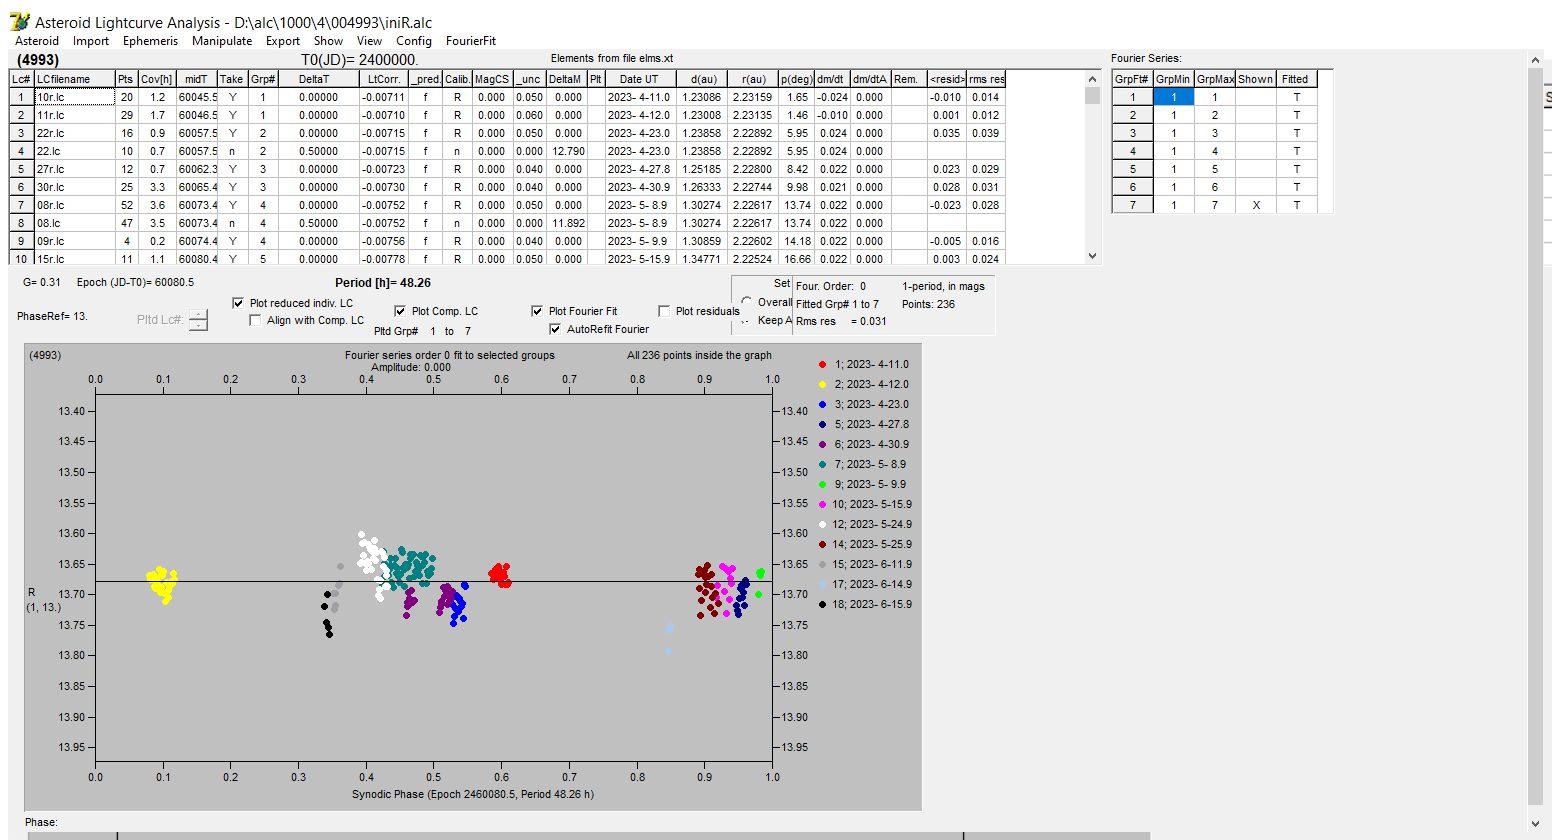The width and height of the screenshot is (1552, 840).
Task: Click GrpFt# row 3 in Fourier Series
Action: (1133, 133)
